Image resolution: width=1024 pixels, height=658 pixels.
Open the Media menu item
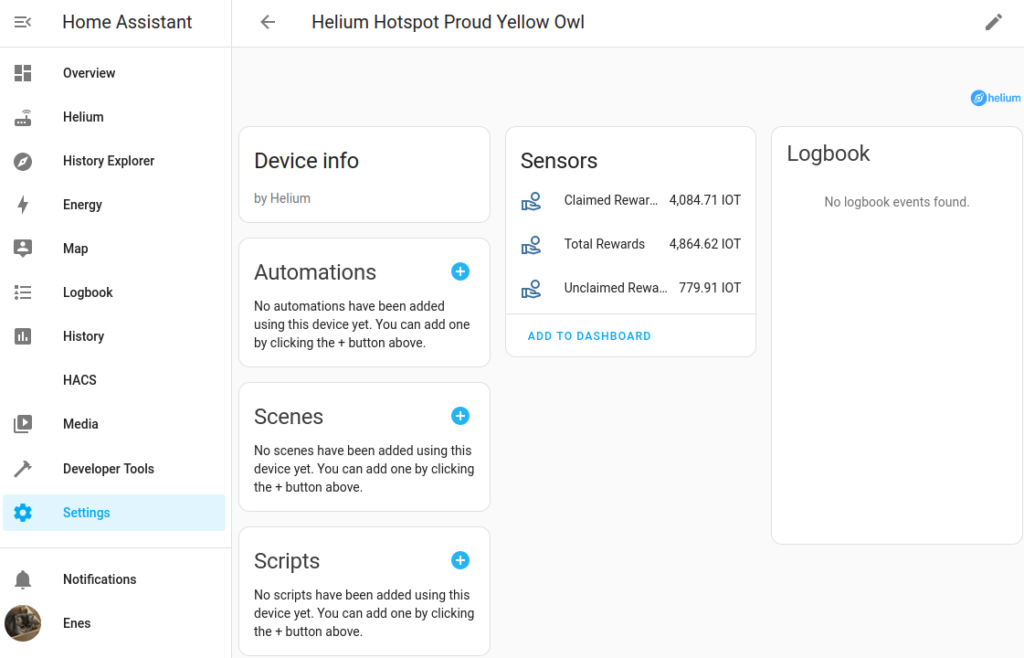coord(115,424)
